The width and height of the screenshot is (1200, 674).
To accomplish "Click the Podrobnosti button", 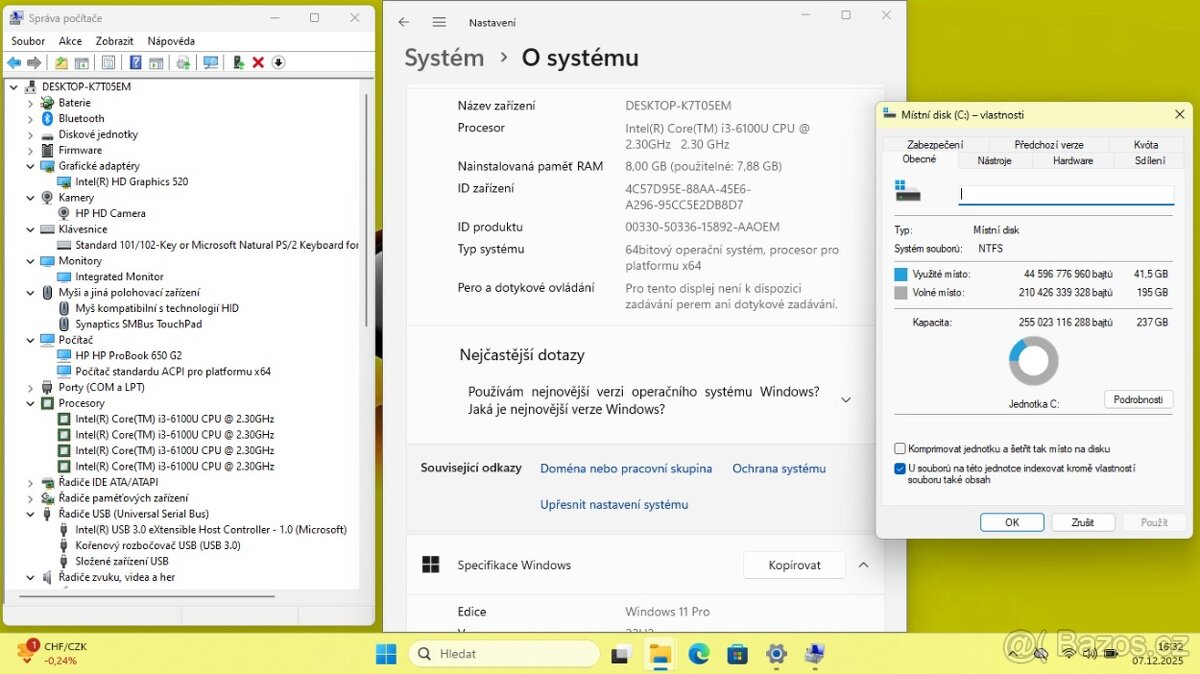I will click(1138, 399).
